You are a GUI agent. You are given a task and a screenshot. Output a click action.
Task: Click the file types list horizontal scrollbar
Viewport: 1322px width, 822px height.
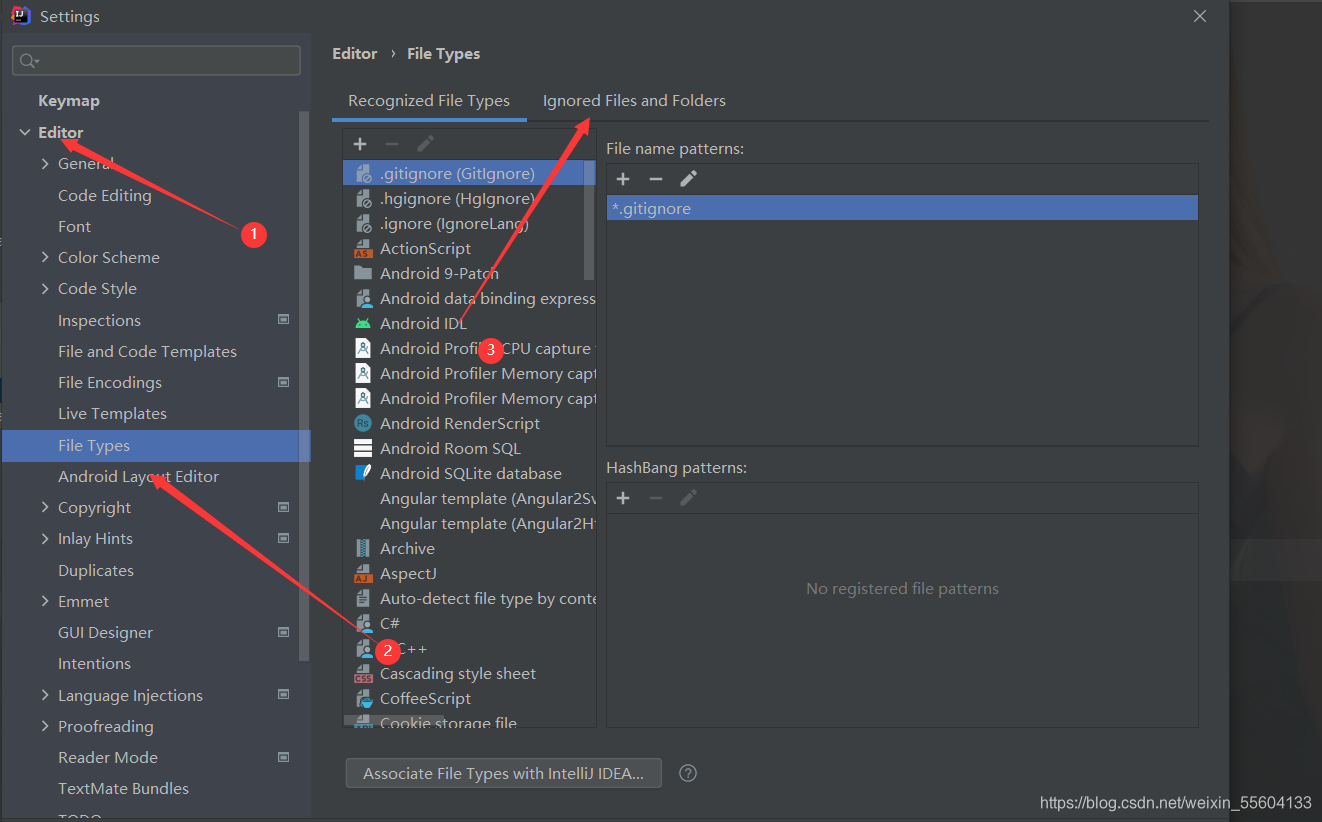click(394, 720)
